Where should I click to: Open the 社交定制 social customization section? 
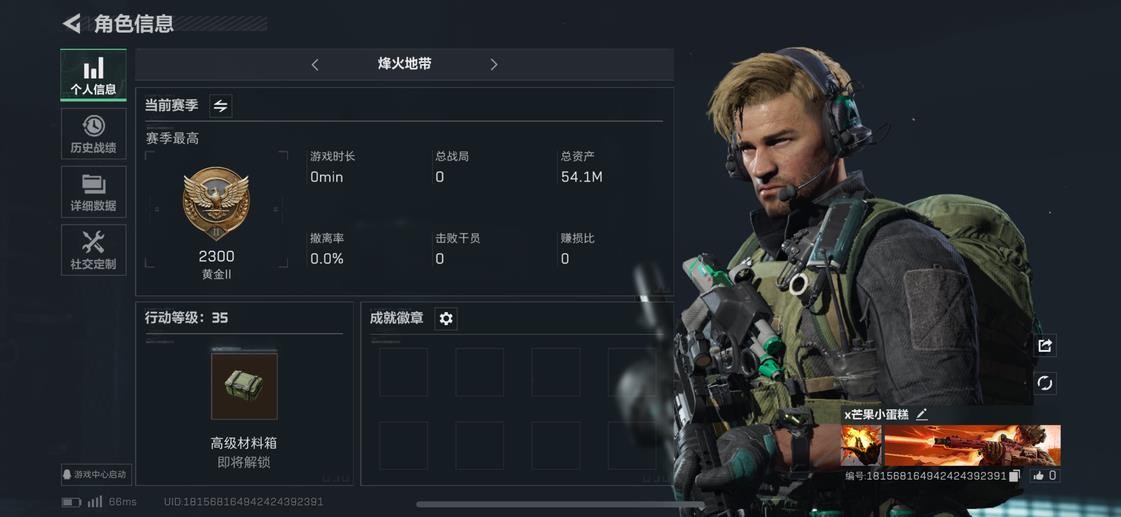(94, 250)
